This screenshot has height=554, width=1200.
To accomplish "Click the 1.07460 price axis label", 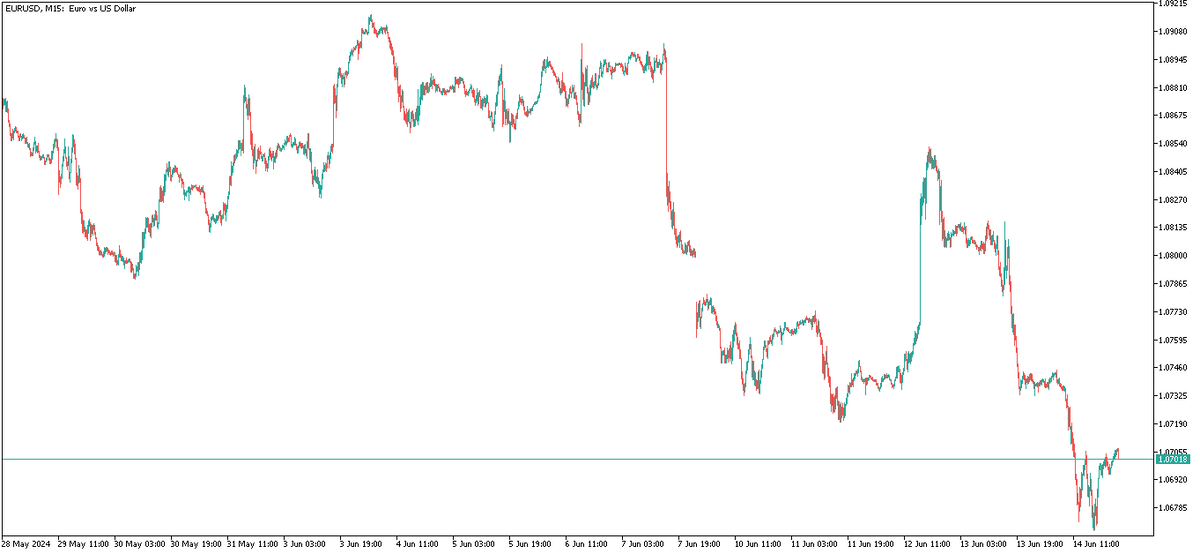I will 1173,367.
